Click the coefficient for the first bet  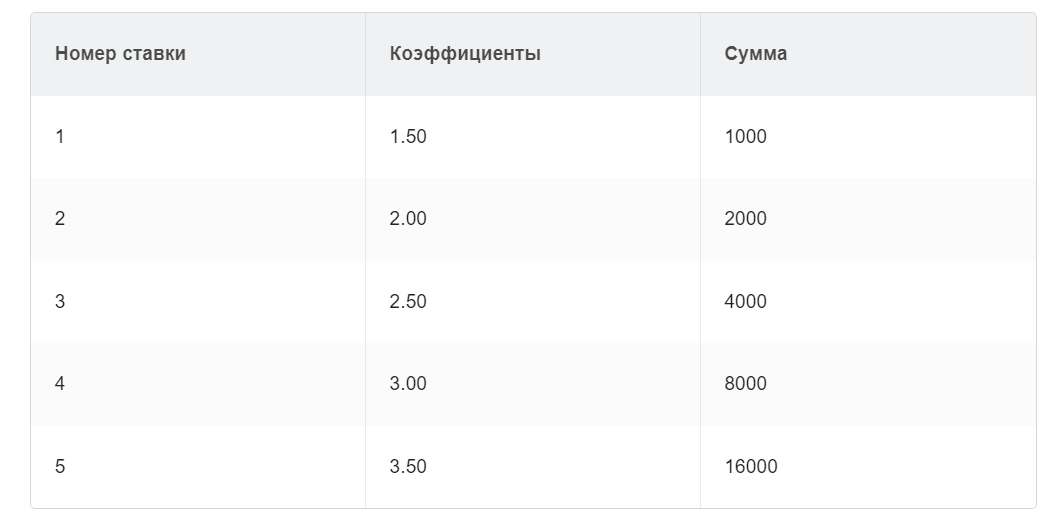(408, 137)
